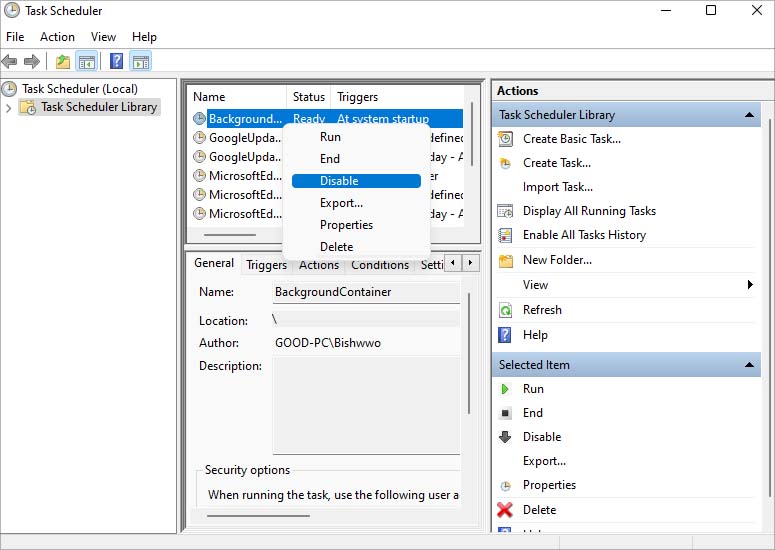Collapse the Selected Item section
Viewport: 775px width, 550px height.
point(751,366)
